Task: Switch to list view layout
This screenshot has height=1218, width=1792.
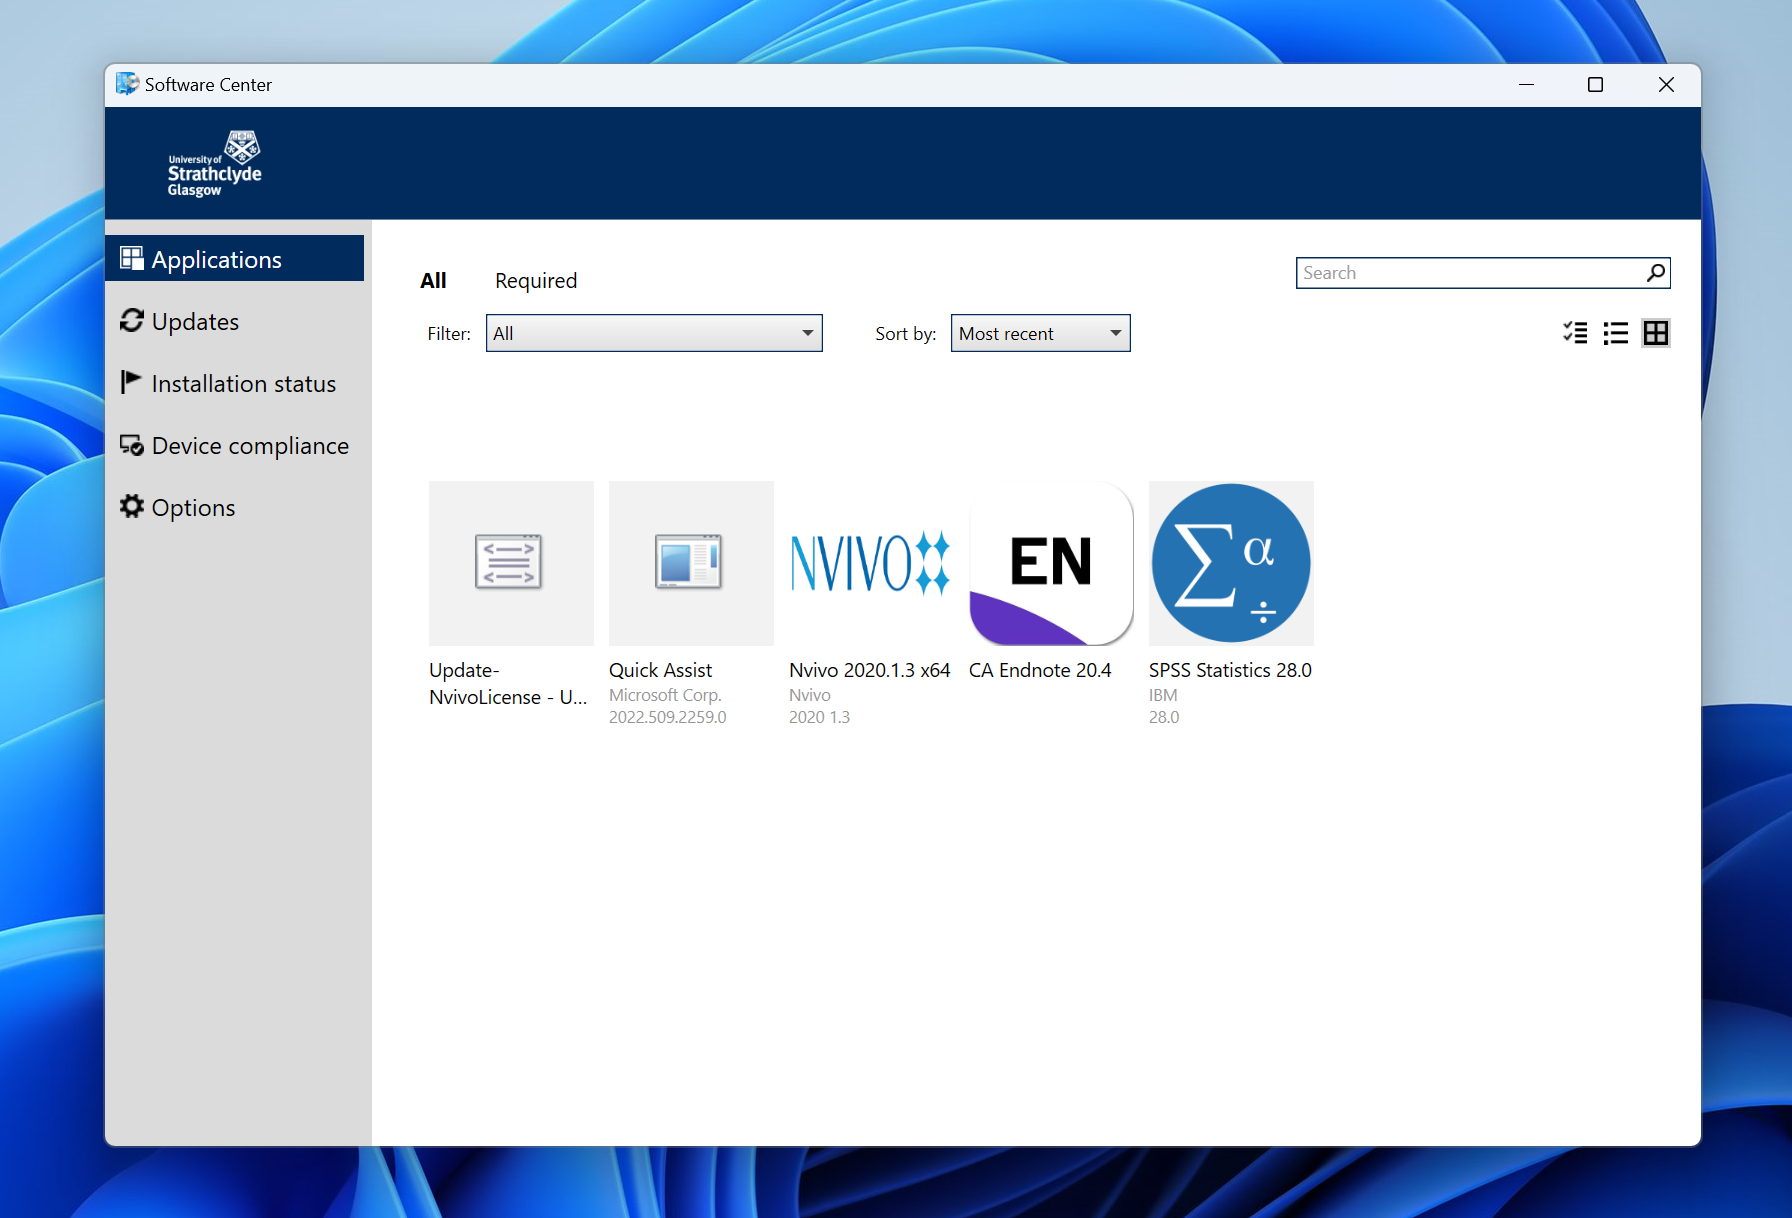Action: [x=1615, y=333]
